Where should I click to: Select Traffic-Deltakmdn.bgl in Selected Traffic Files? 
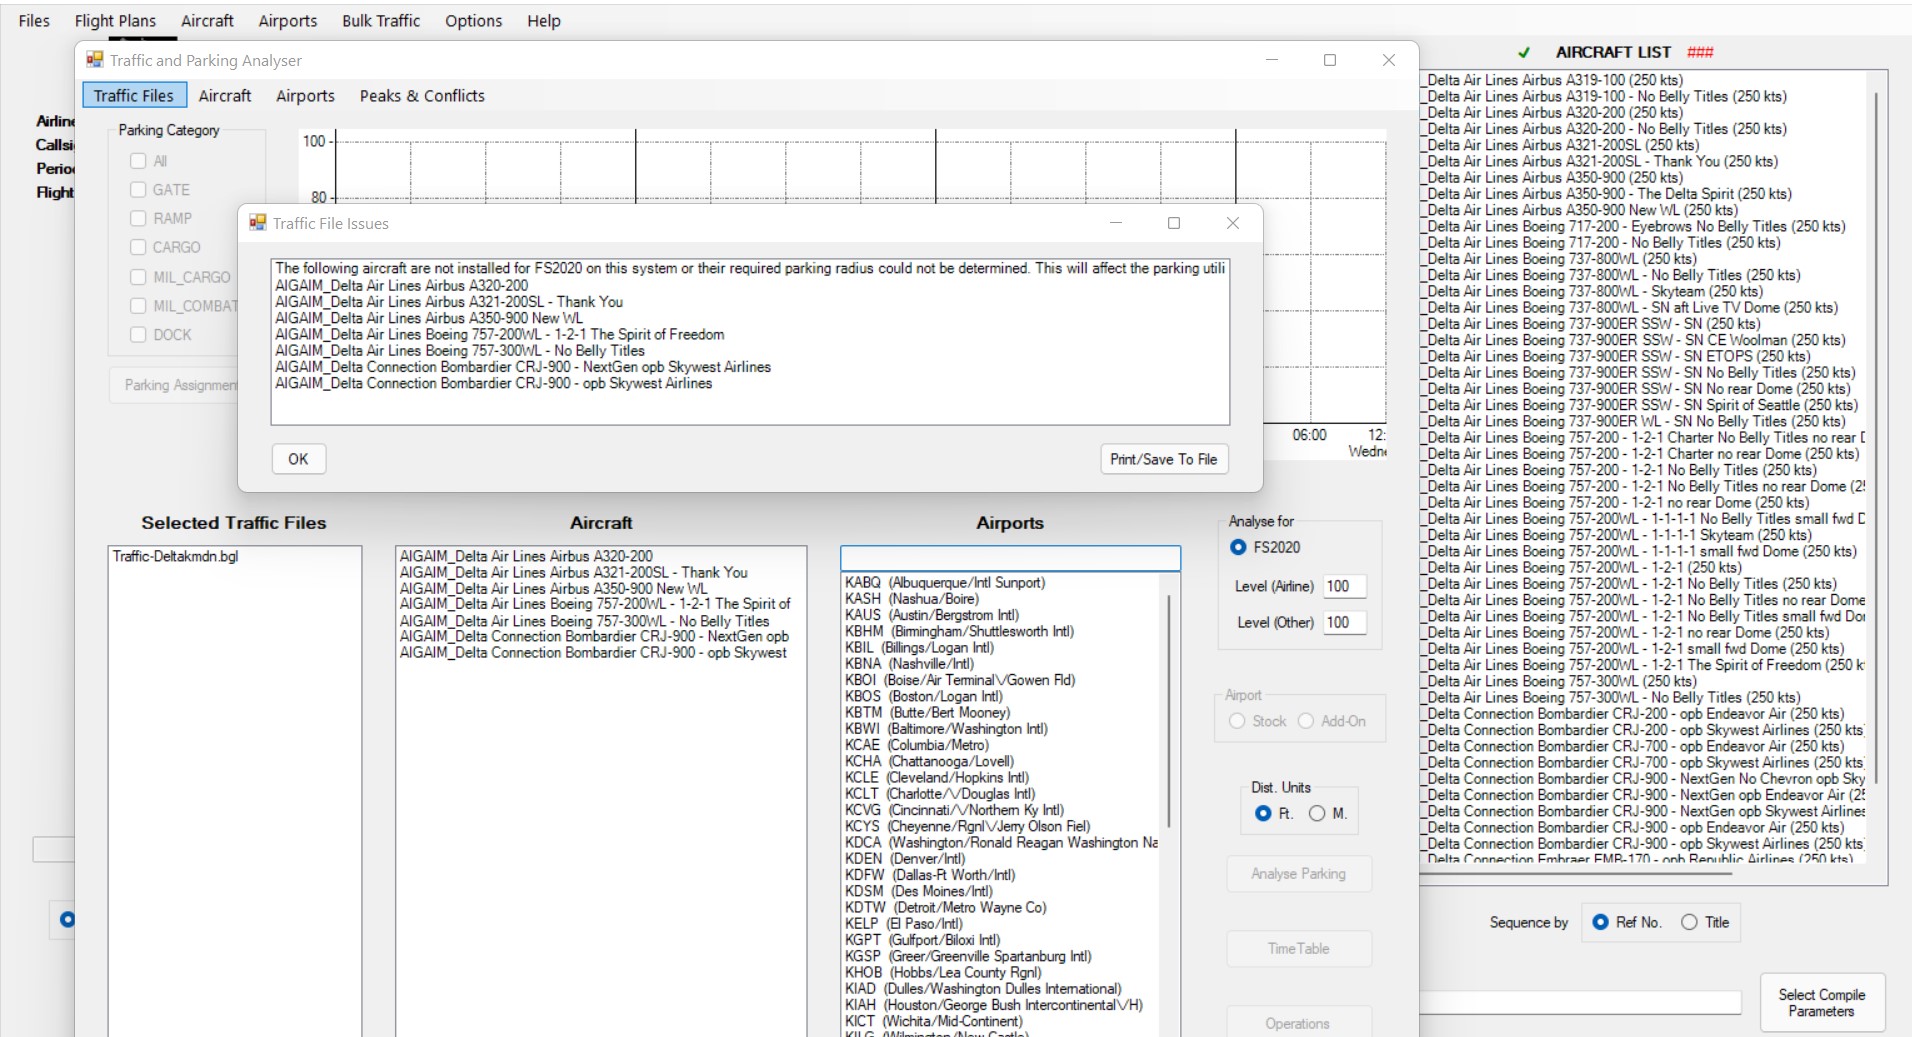176,557
